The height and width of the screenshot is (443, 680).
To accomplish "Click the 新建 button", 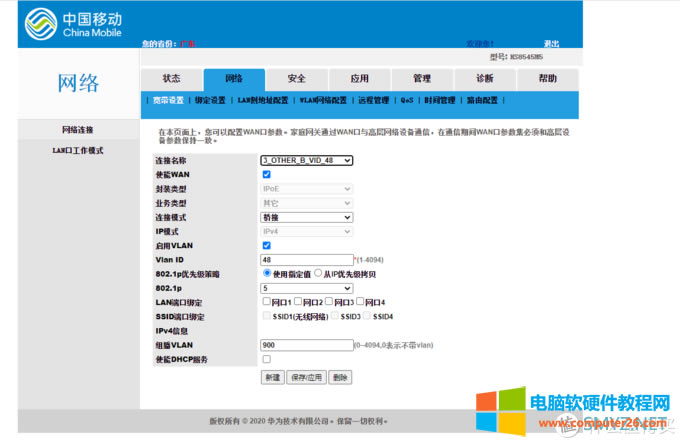I will tap(271, 377).
